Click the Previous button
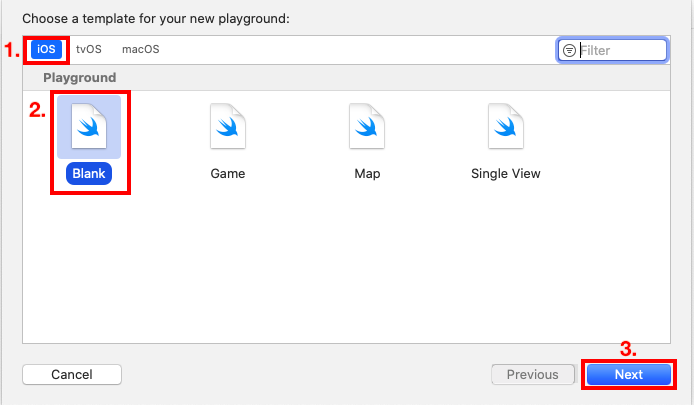Screen dimensions: 694x405 (532, 374)
